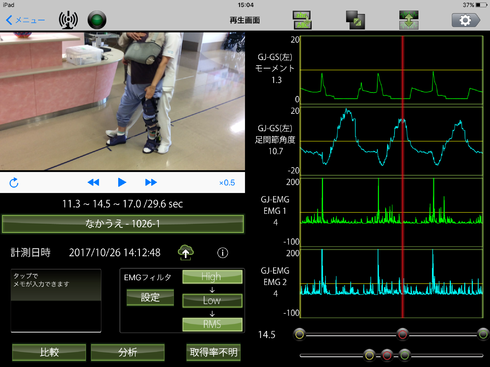Tap the loop replay icon
Viewport: 490px width, 367px height.
14,183
